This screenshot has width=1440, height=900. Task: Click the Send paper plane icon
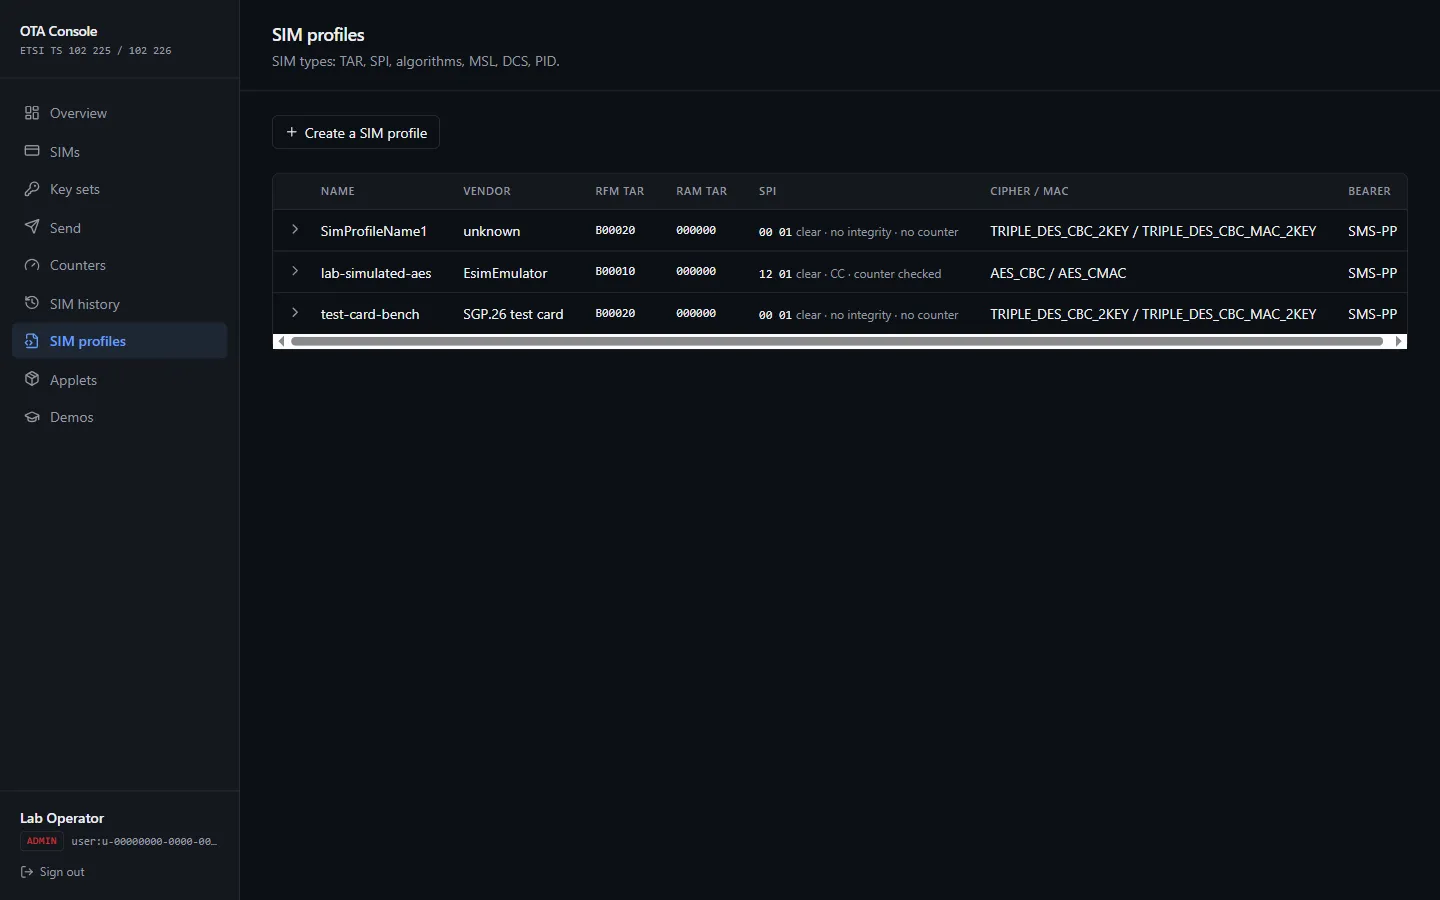tap(32, 227)
